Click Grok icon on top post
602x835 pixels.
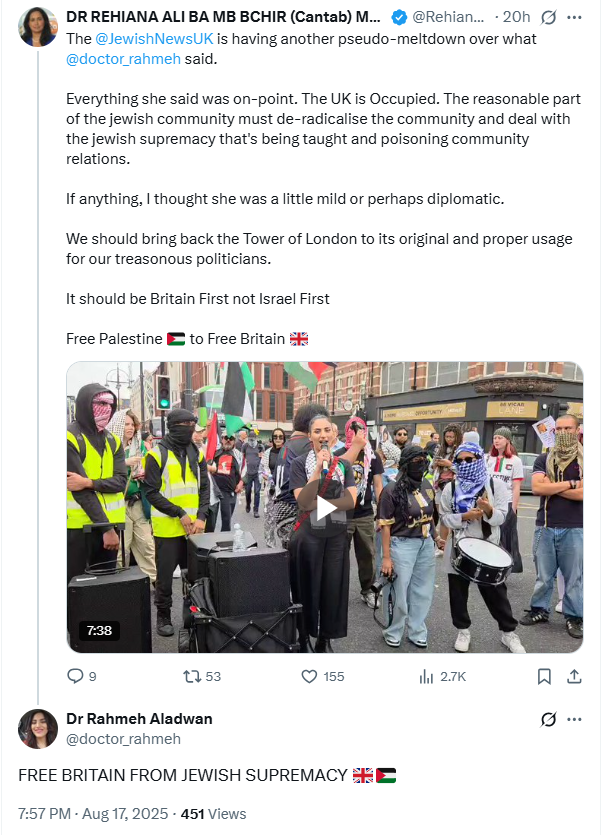[x=548, y=18]
